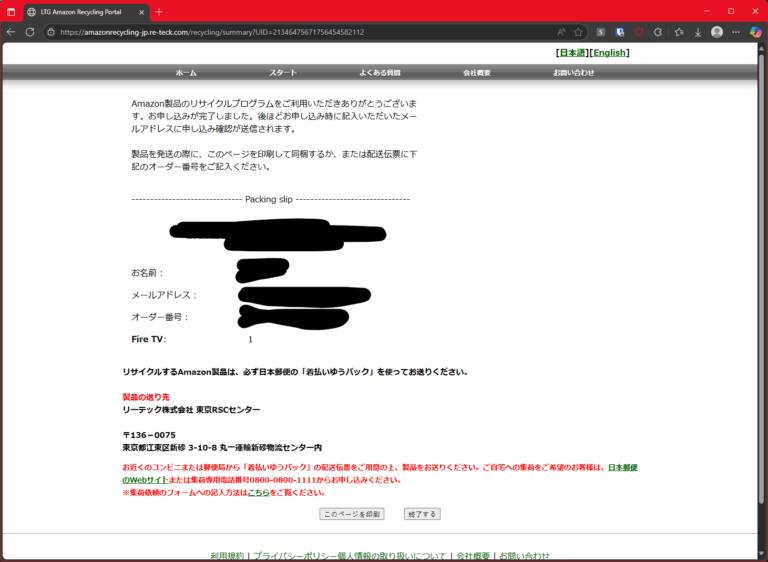Click the site info lock icon
Viewport: 768px width, 562px height.
[51, 32]
